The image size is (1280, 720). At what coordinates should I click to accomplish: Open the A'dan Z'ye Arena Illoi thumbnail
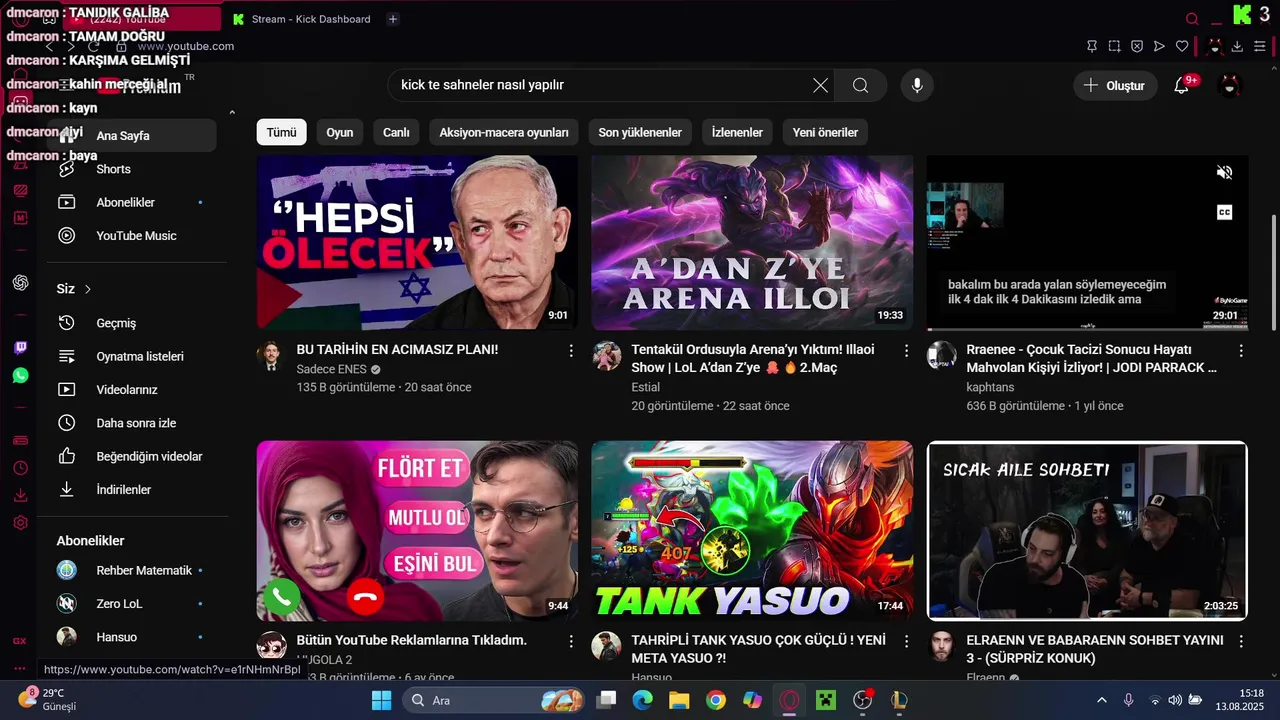tap(752, 242)
